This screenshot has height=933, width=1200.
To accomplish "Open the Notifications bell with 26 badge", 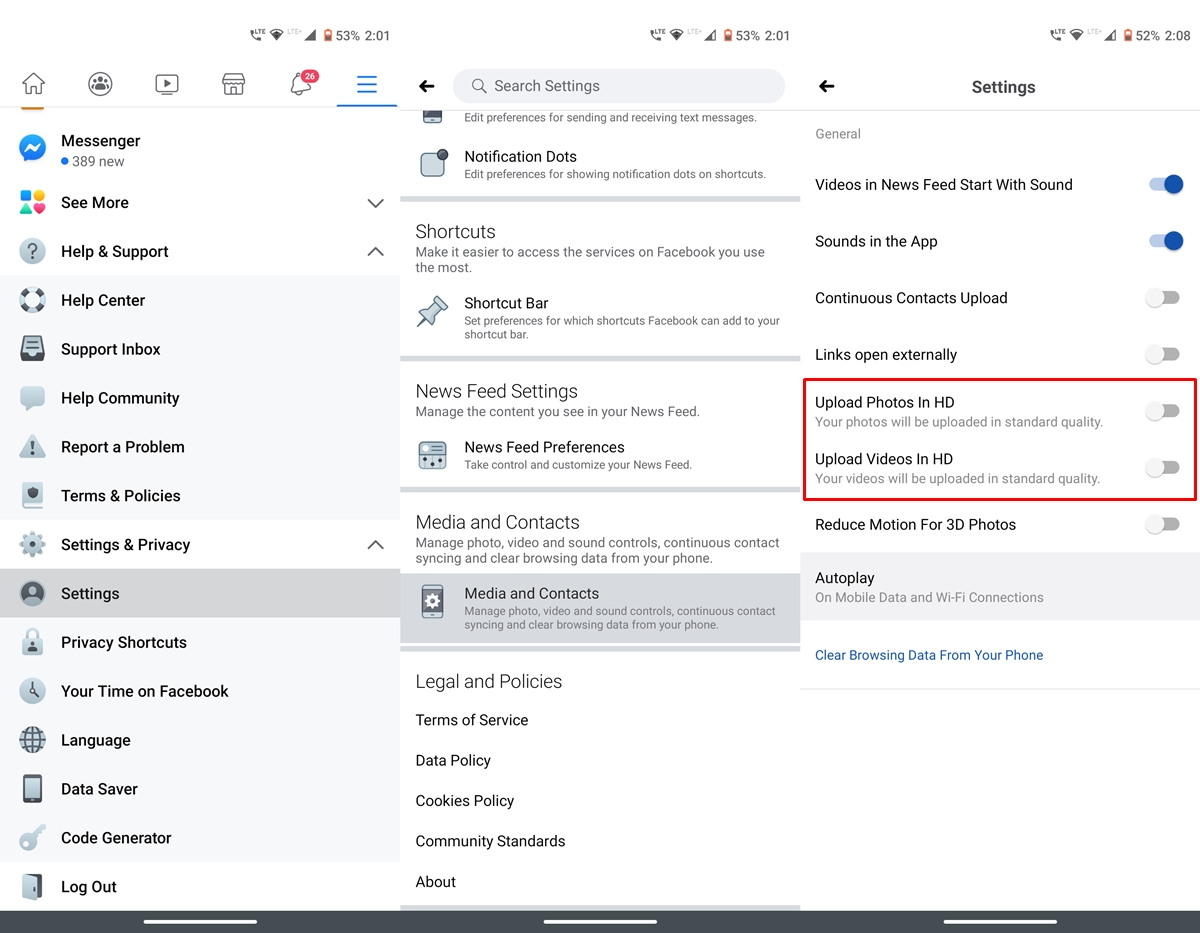I will (302, 83).
